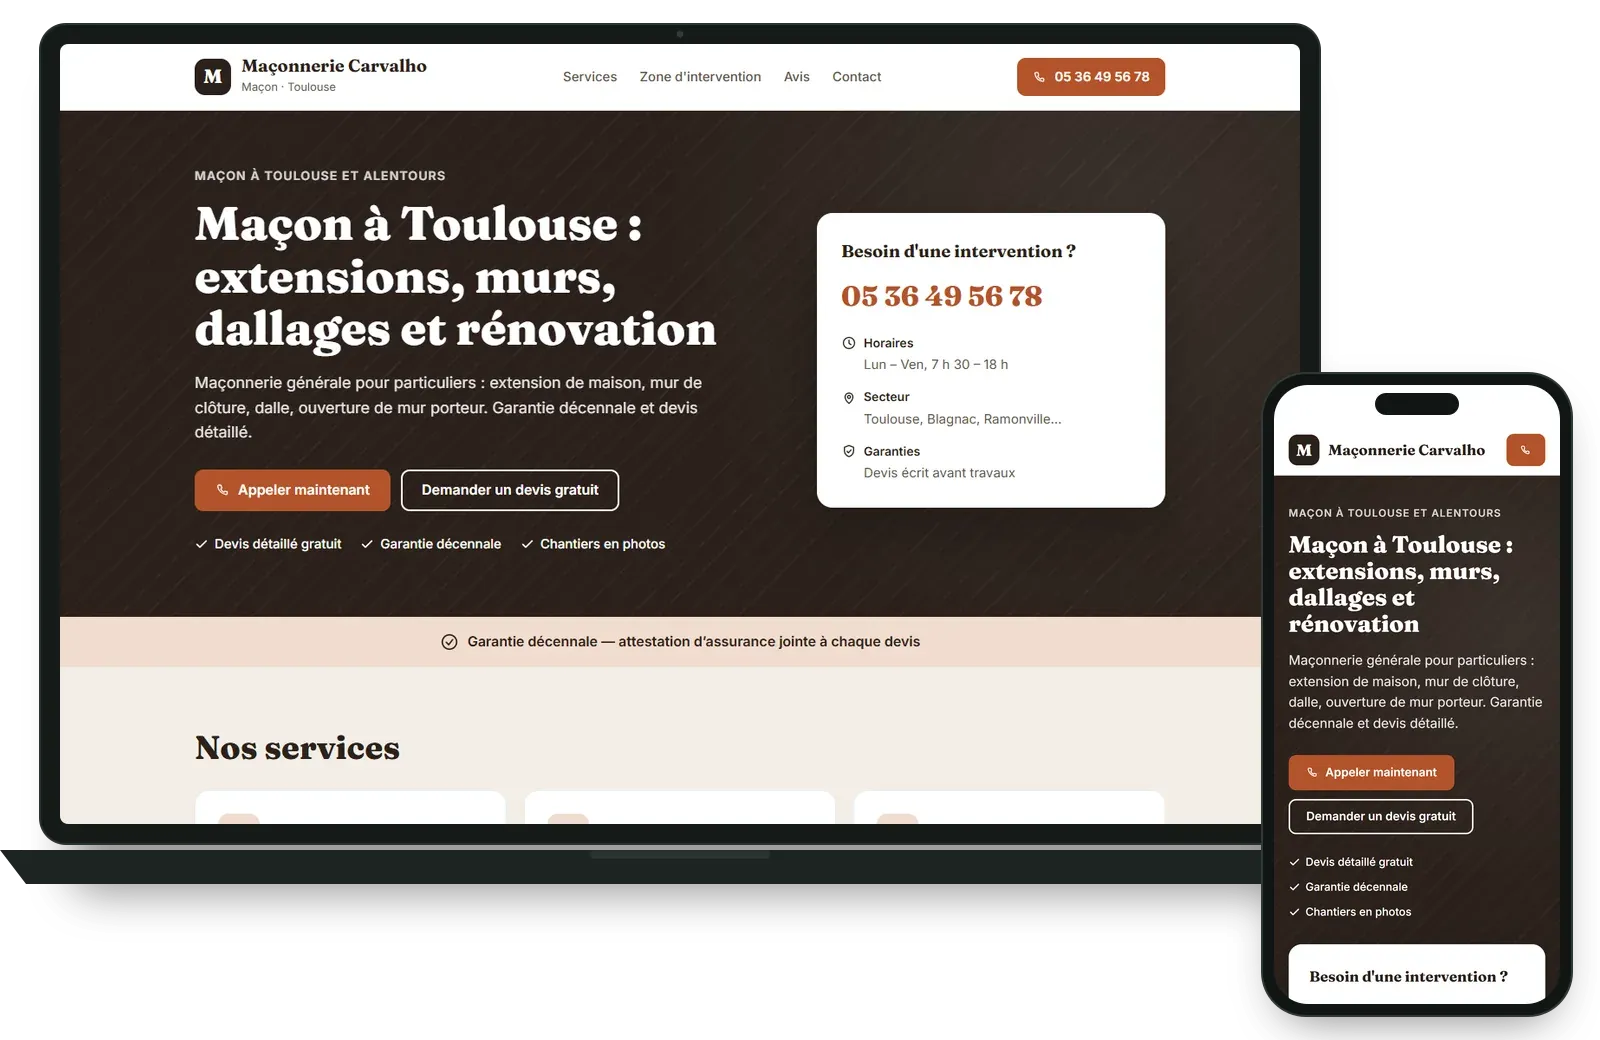
Task: Tap Demander un devis gratuit on phone
Action: pyautogui.click(x=1381, y=816)
